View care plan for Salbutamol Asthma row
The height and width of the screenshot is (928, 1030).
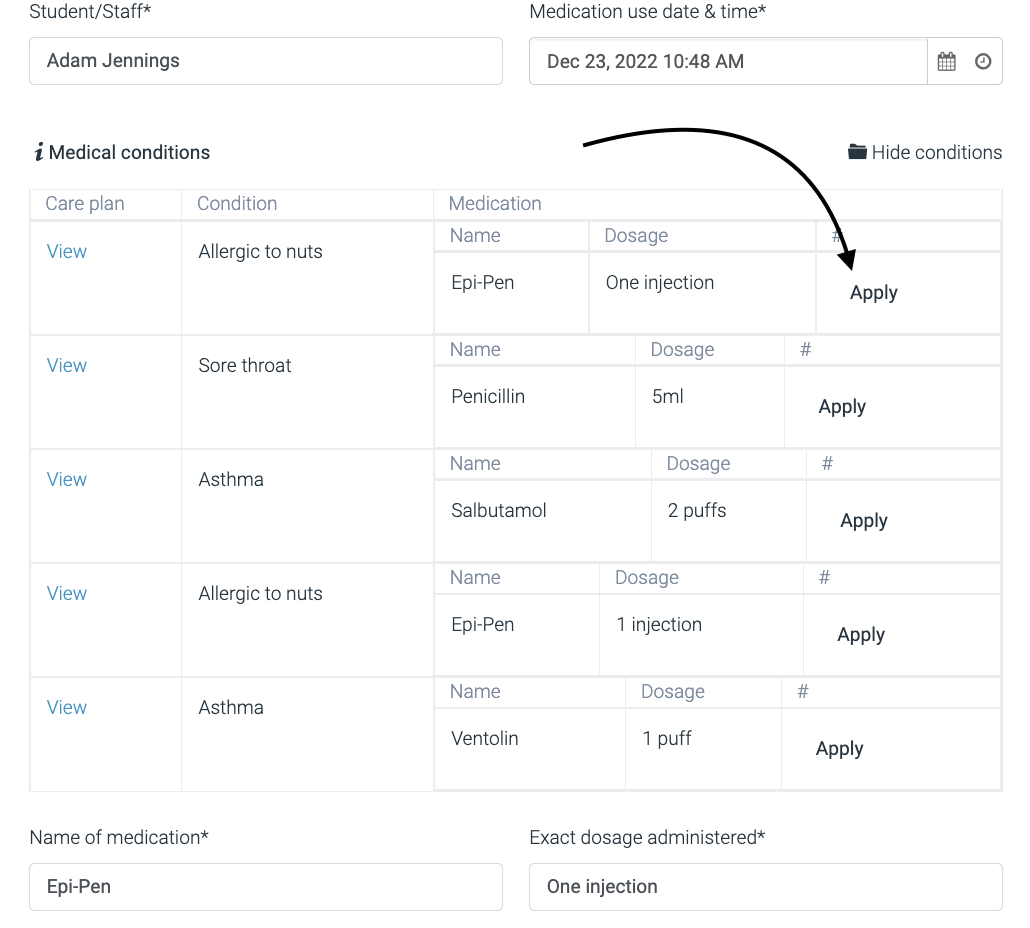tap(67, 479)
